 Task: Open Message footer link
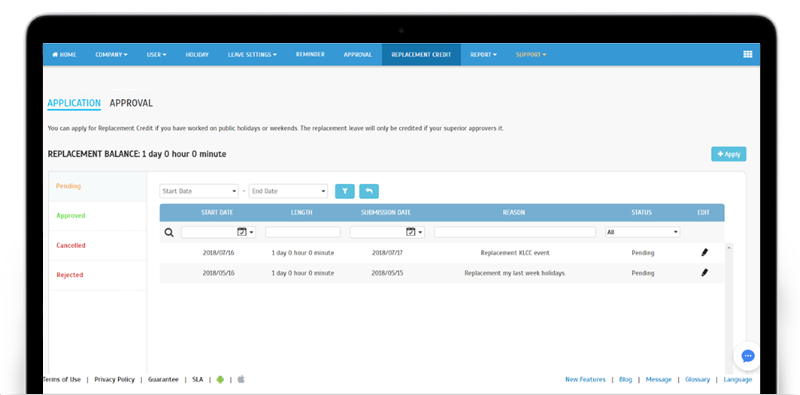(659, 380)
